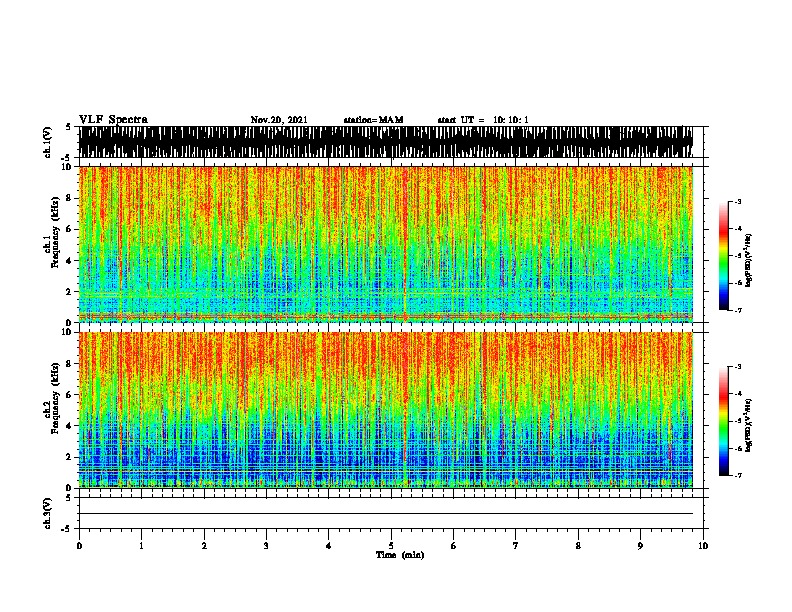Click the 'VLF Spectra' title text
Image resolution: width=792 pixels, height=612 pixels.
click(x=113, y=120)
